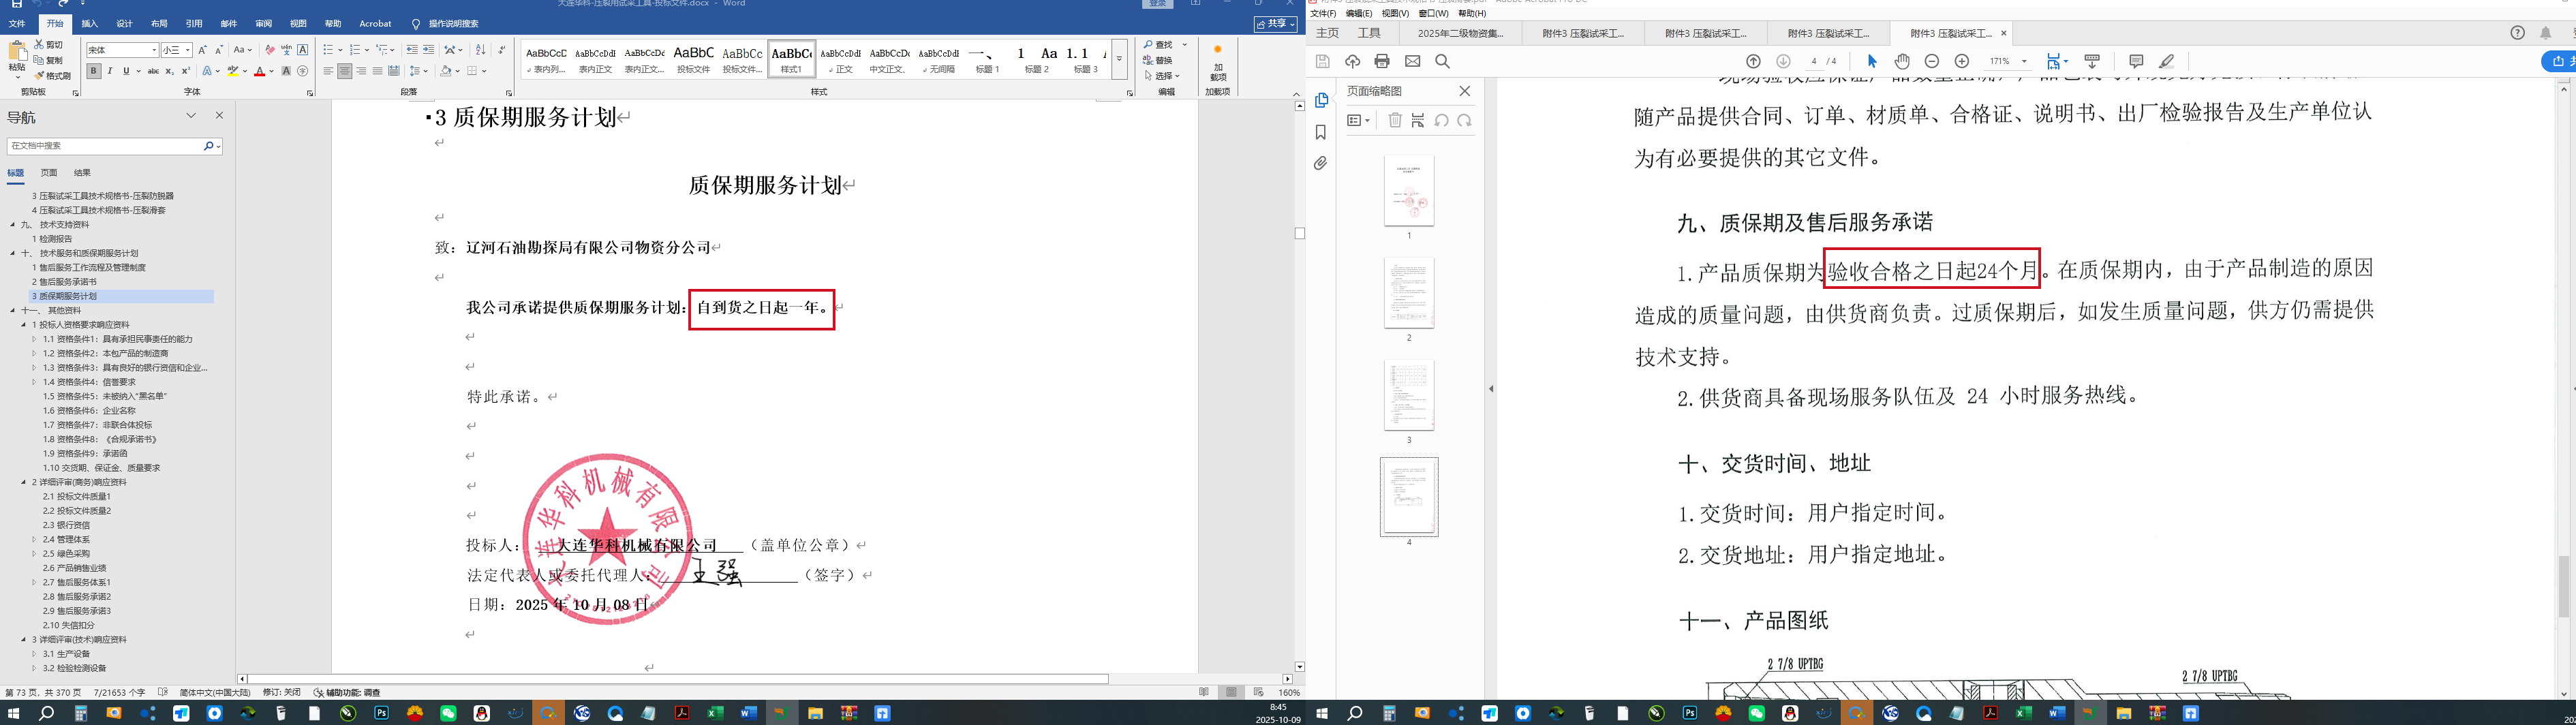The image size is (2576, 725).
Task: Decrease paragraph indent in Word ribbon
Action: 412,50
